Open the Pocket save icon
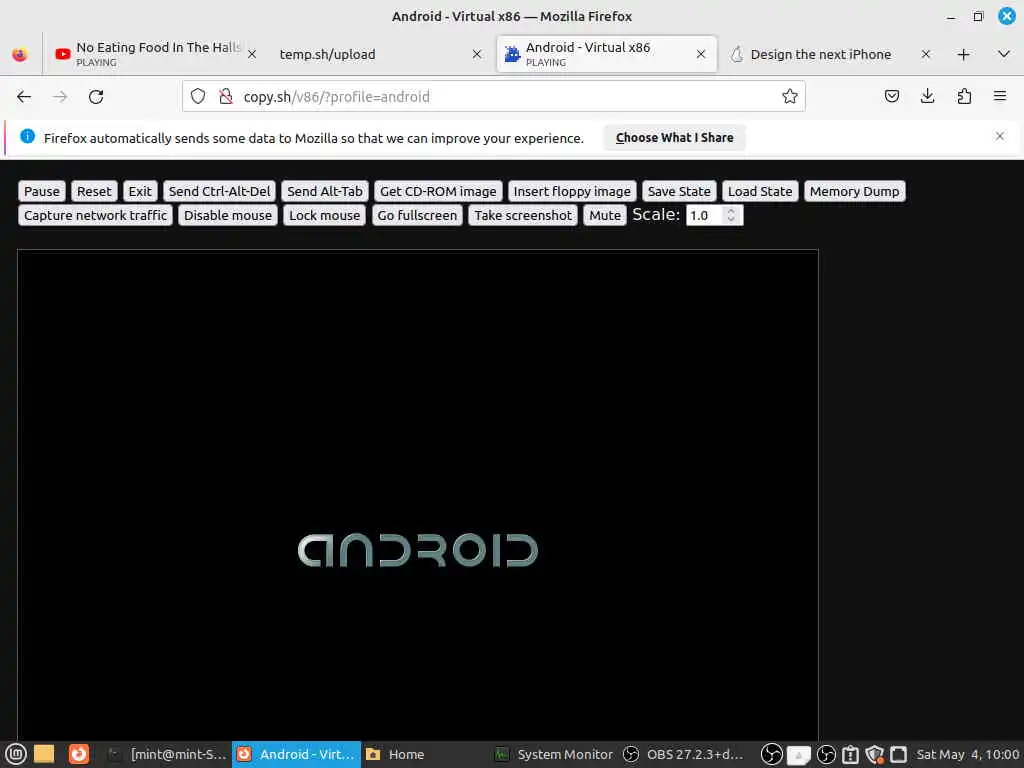Image resolution: width=1024 pixels, height=768 pixels. click(891, 97)
